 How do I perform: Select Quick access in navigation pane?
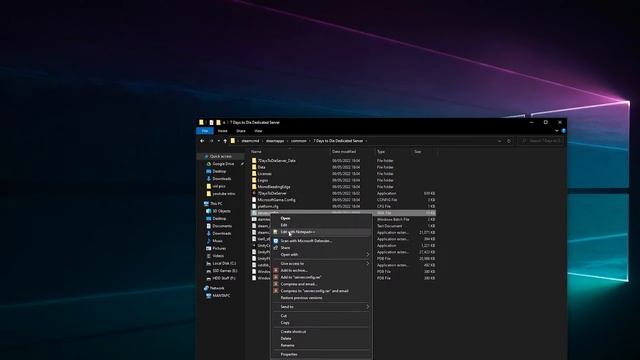coord(221,156)
